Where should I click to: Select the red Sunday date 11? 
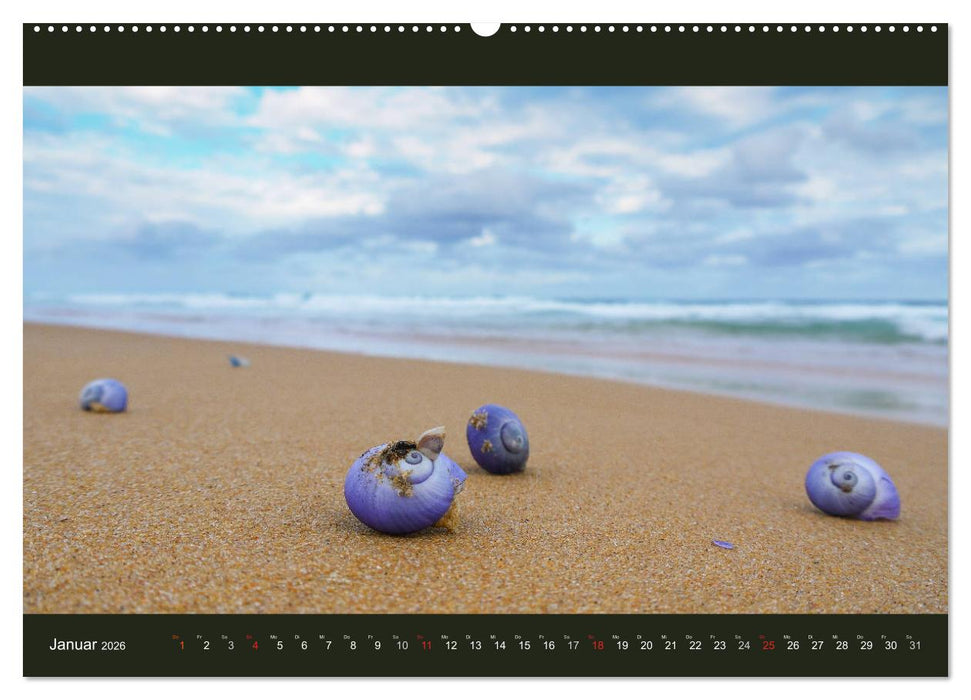(x=426, y=647)
